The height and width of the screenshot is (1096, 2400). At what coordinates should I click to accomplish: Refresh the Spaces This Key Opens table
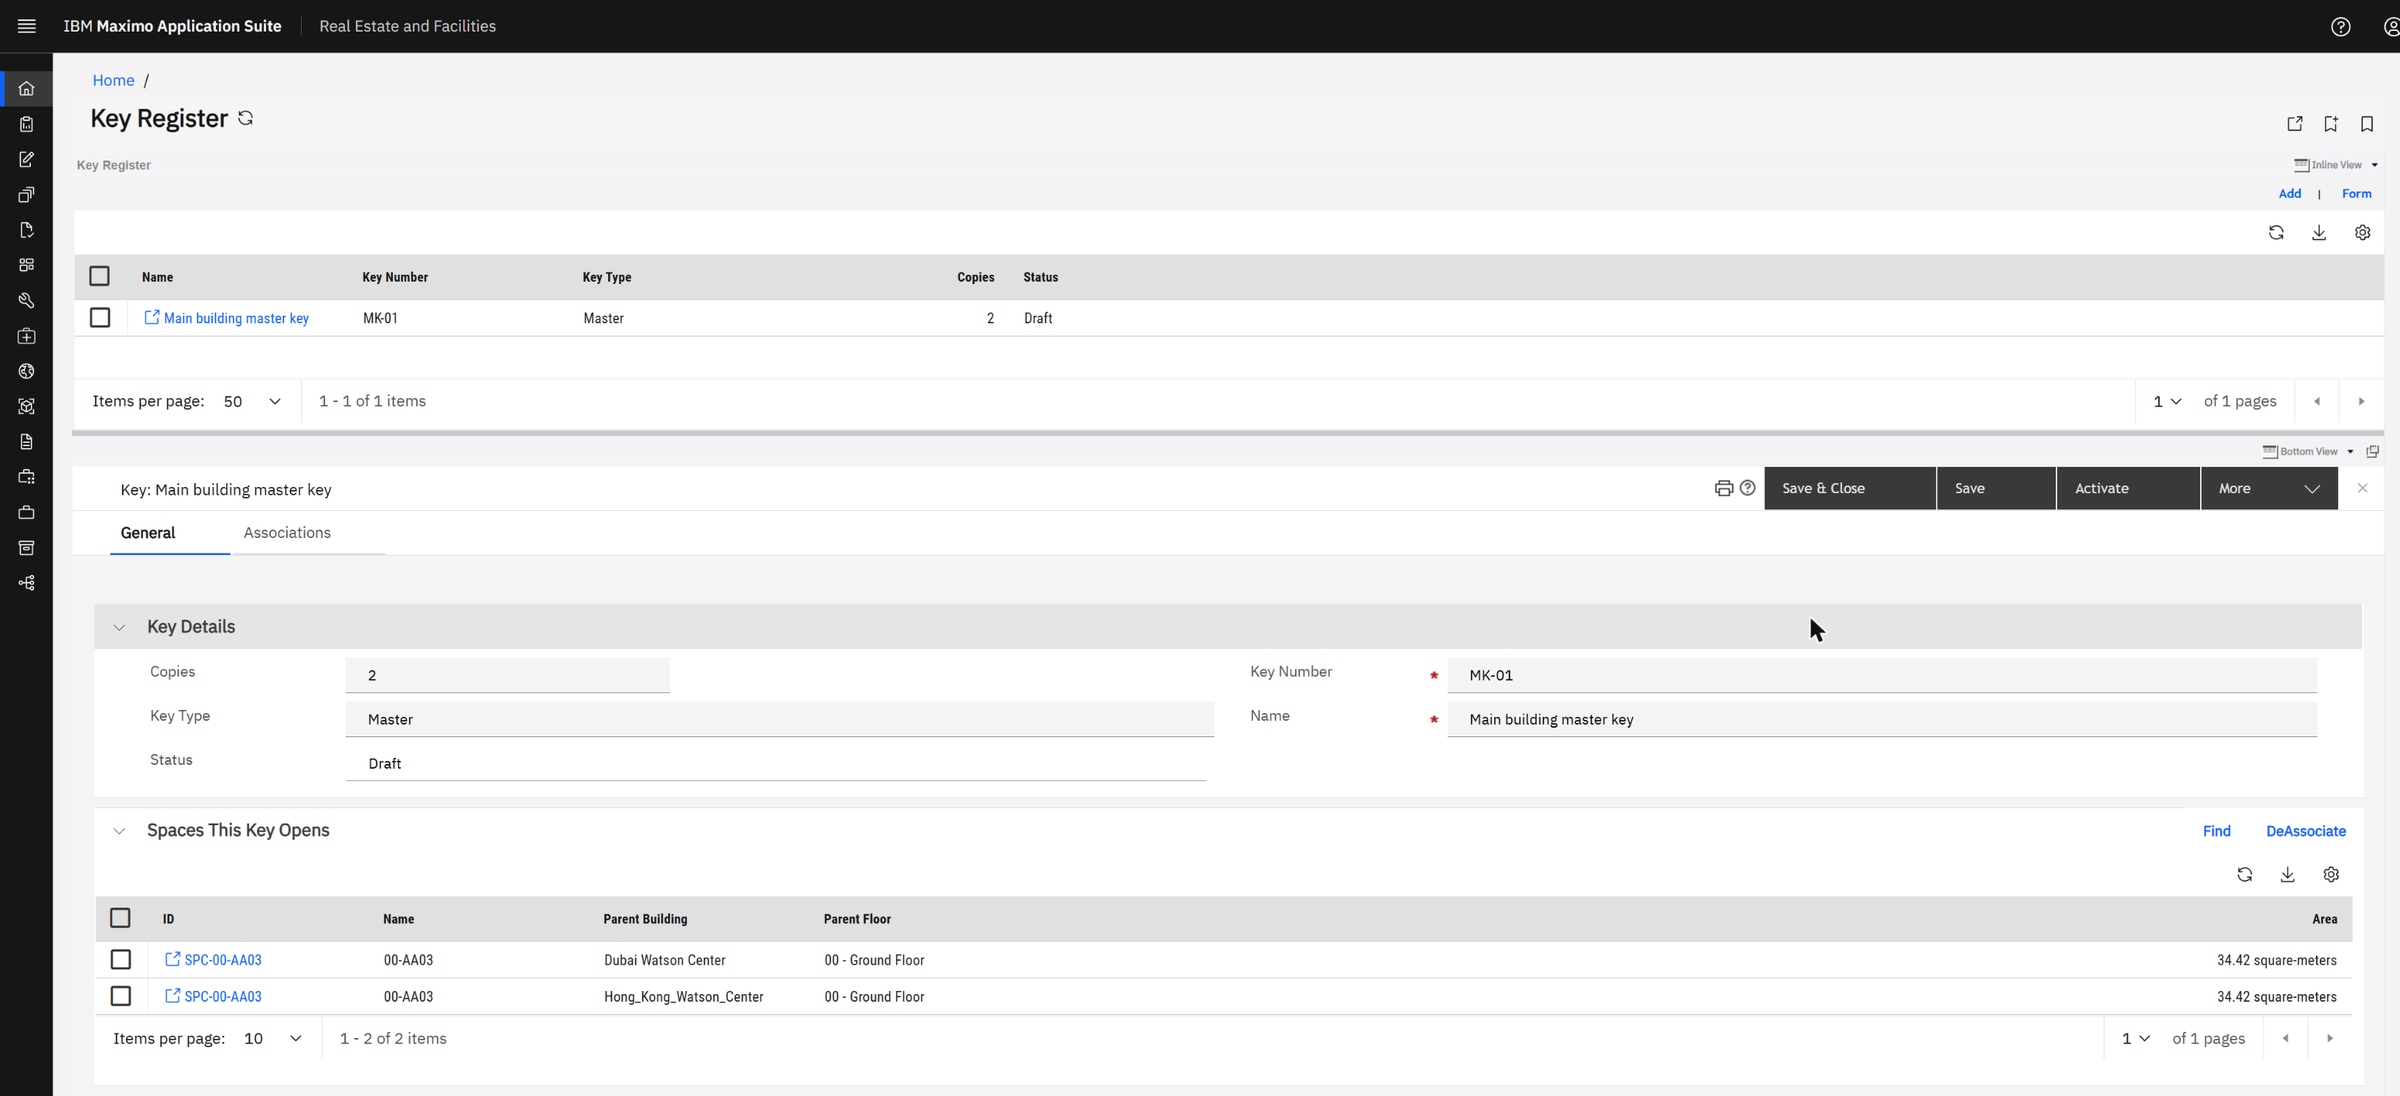(2244, 875)
